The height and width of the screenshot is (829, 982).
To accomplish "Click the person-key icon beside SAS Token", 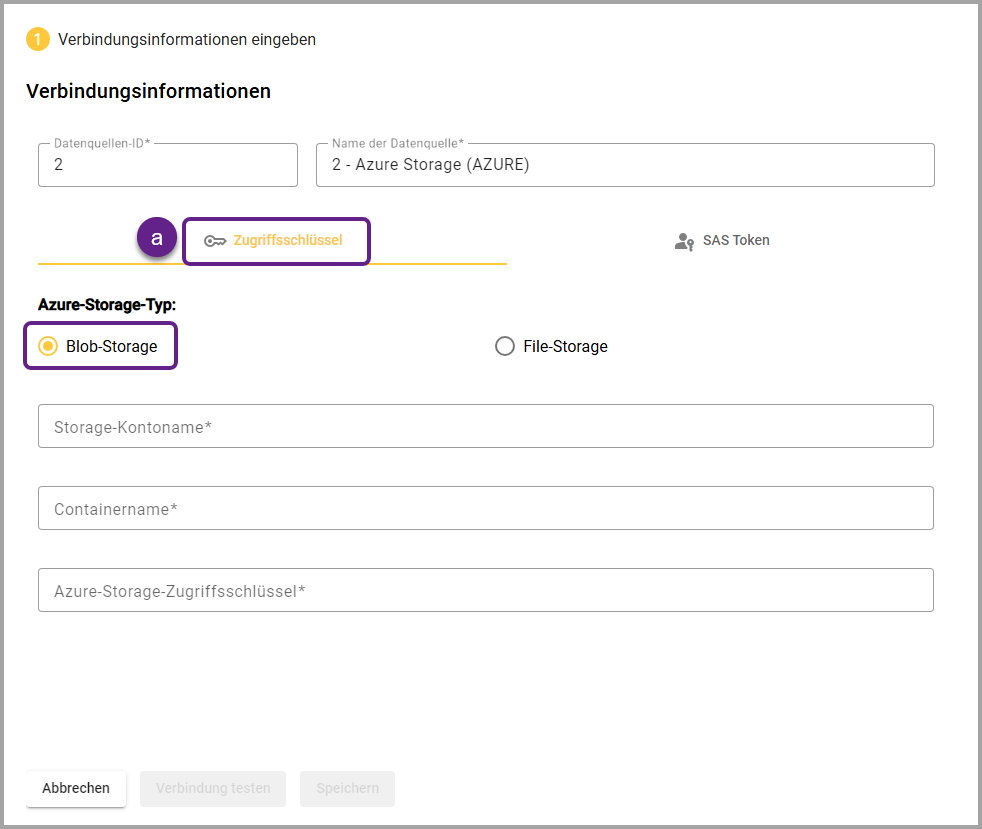I will coord(684,241).
